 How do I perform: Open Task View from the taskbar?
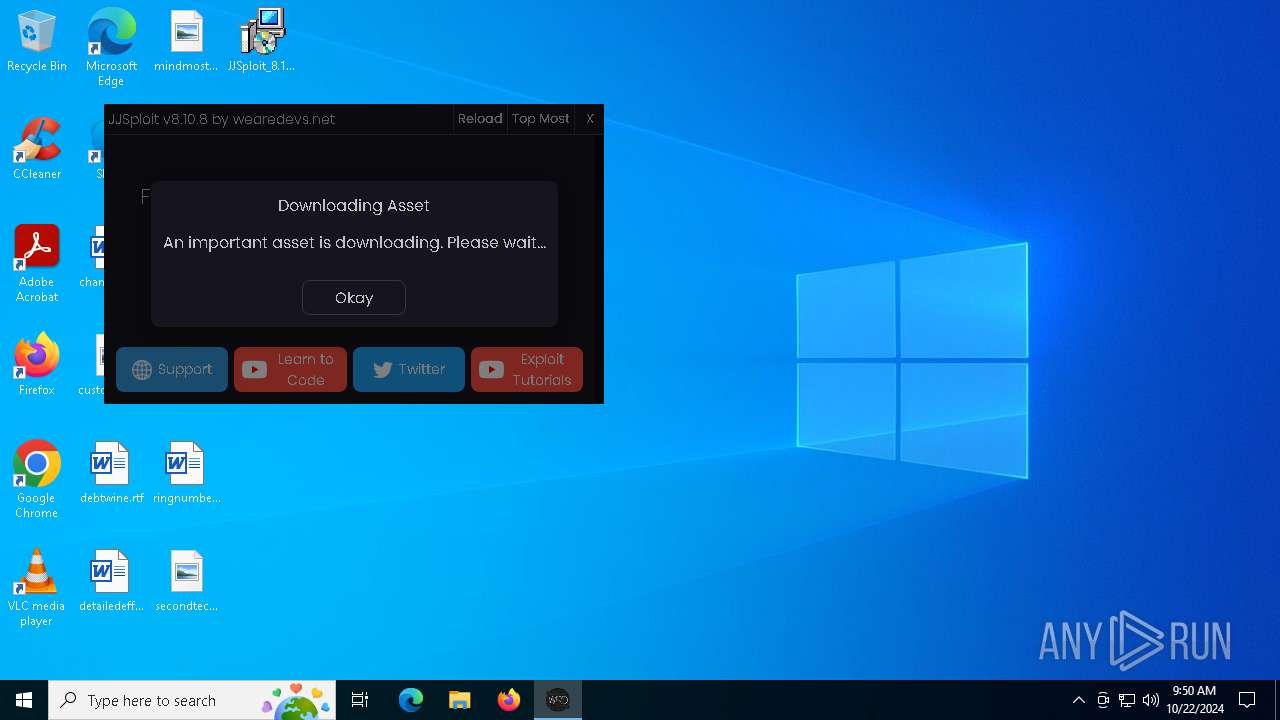[x=361, y=700]
